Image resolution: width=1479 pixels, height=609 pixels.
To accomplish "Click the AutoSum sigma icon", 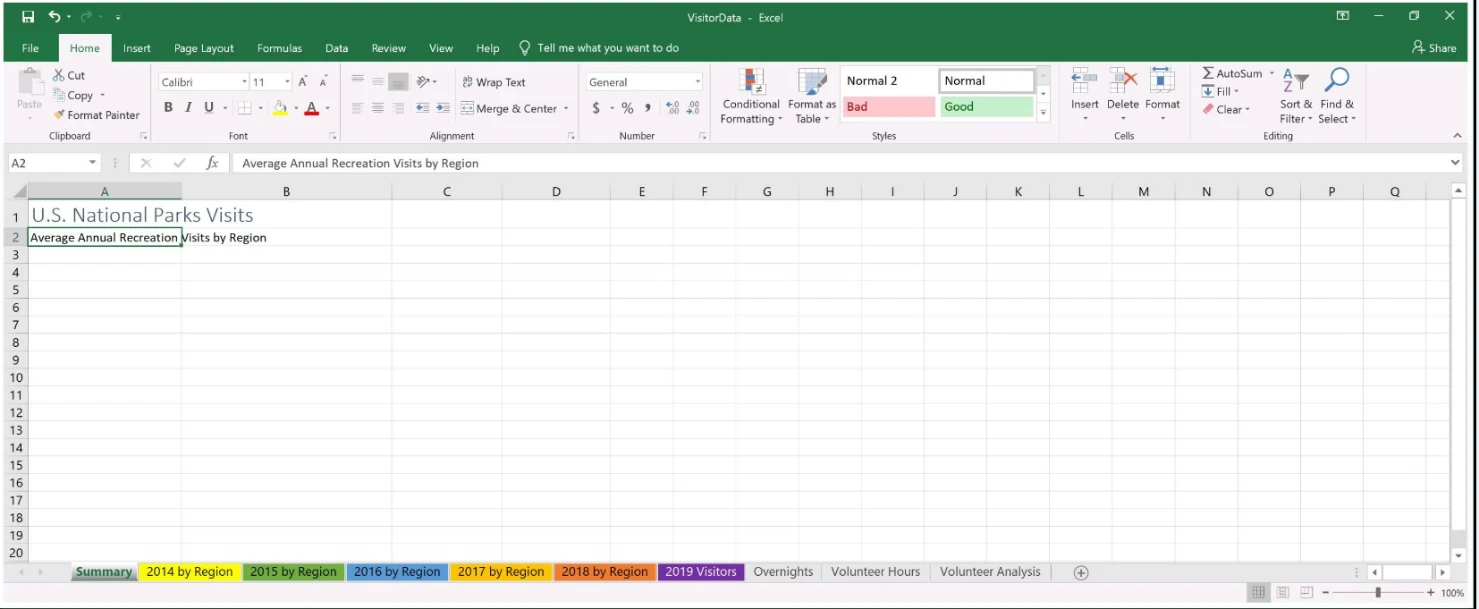I will pos(1208,74).
